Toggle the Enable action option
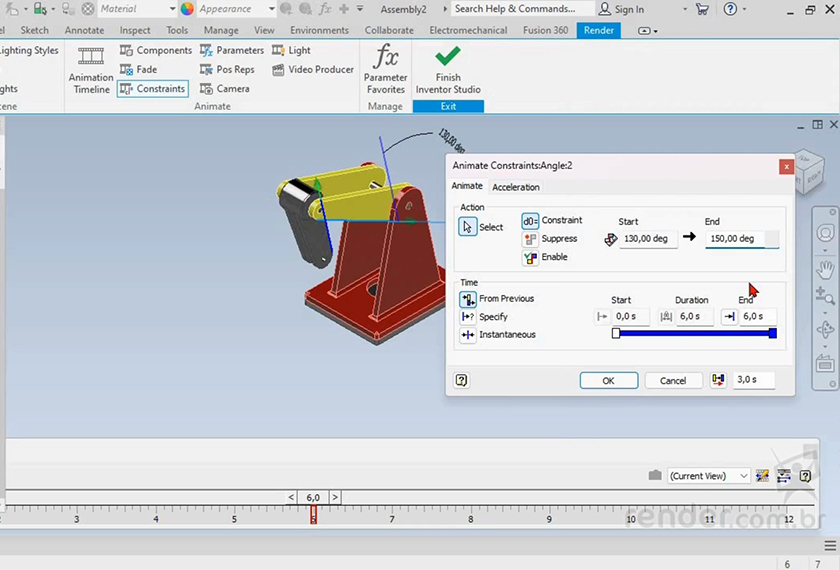 tap(530, 258)
